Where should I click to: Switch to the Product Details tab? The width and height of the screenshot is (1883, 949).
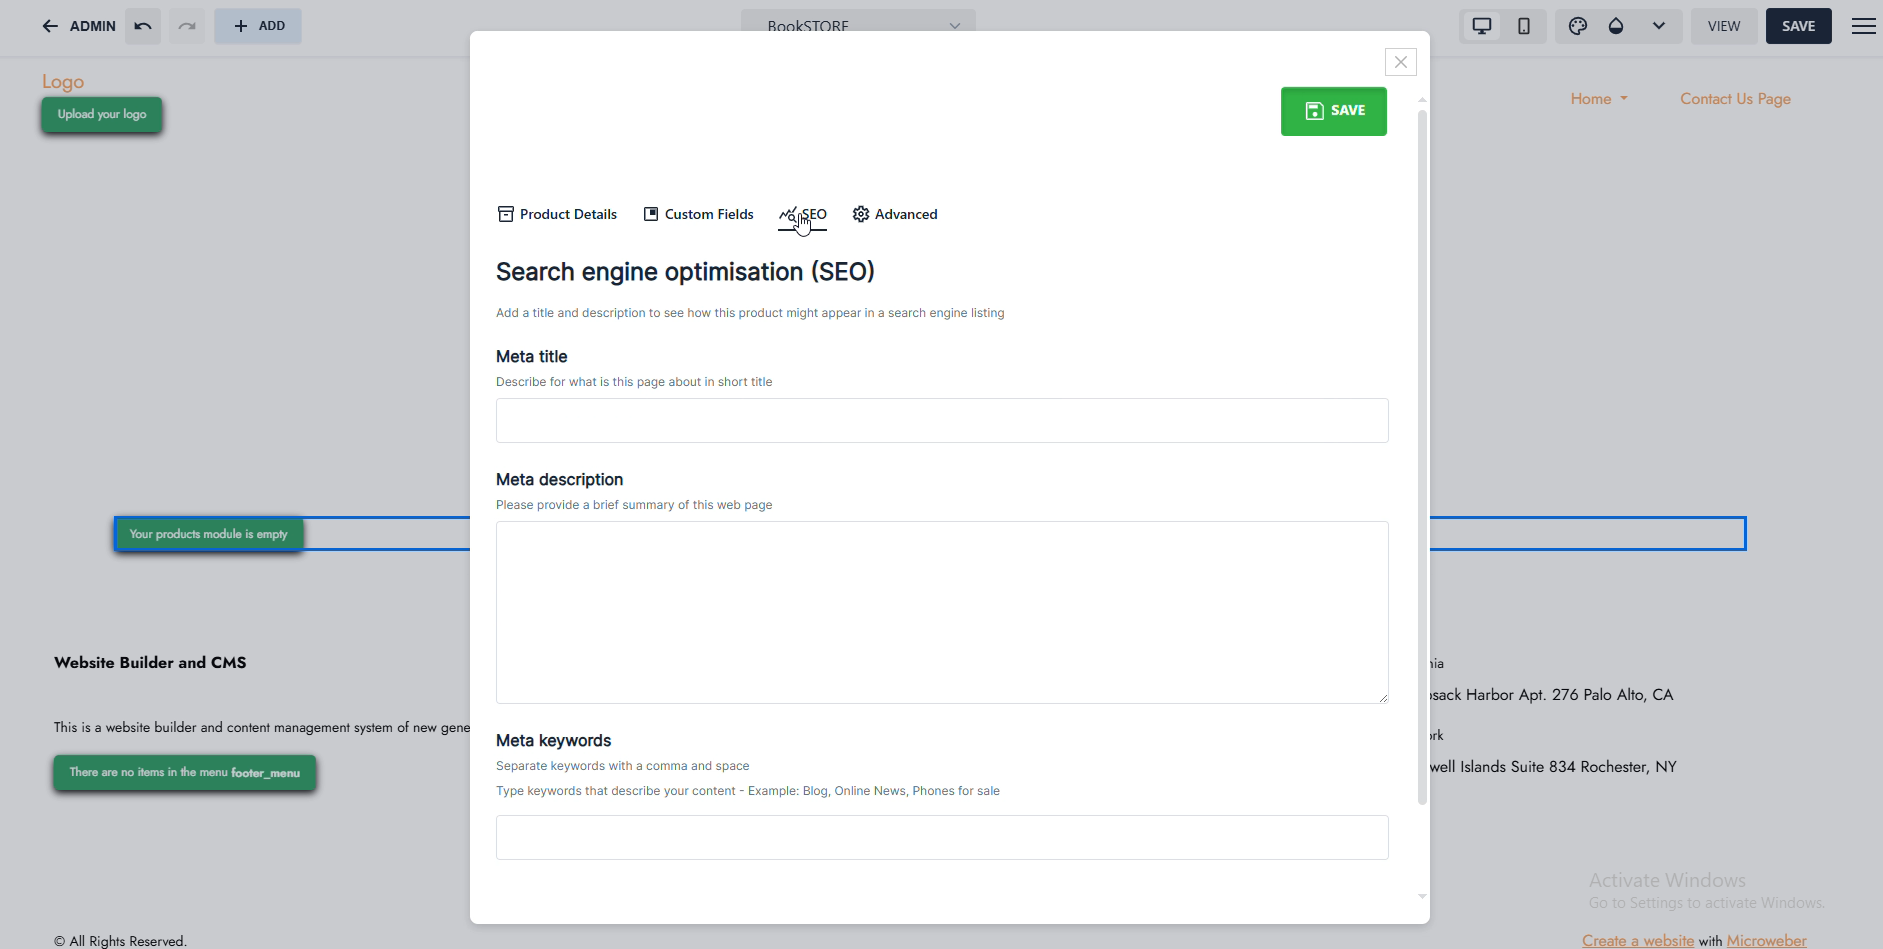(x=557, y=214)
